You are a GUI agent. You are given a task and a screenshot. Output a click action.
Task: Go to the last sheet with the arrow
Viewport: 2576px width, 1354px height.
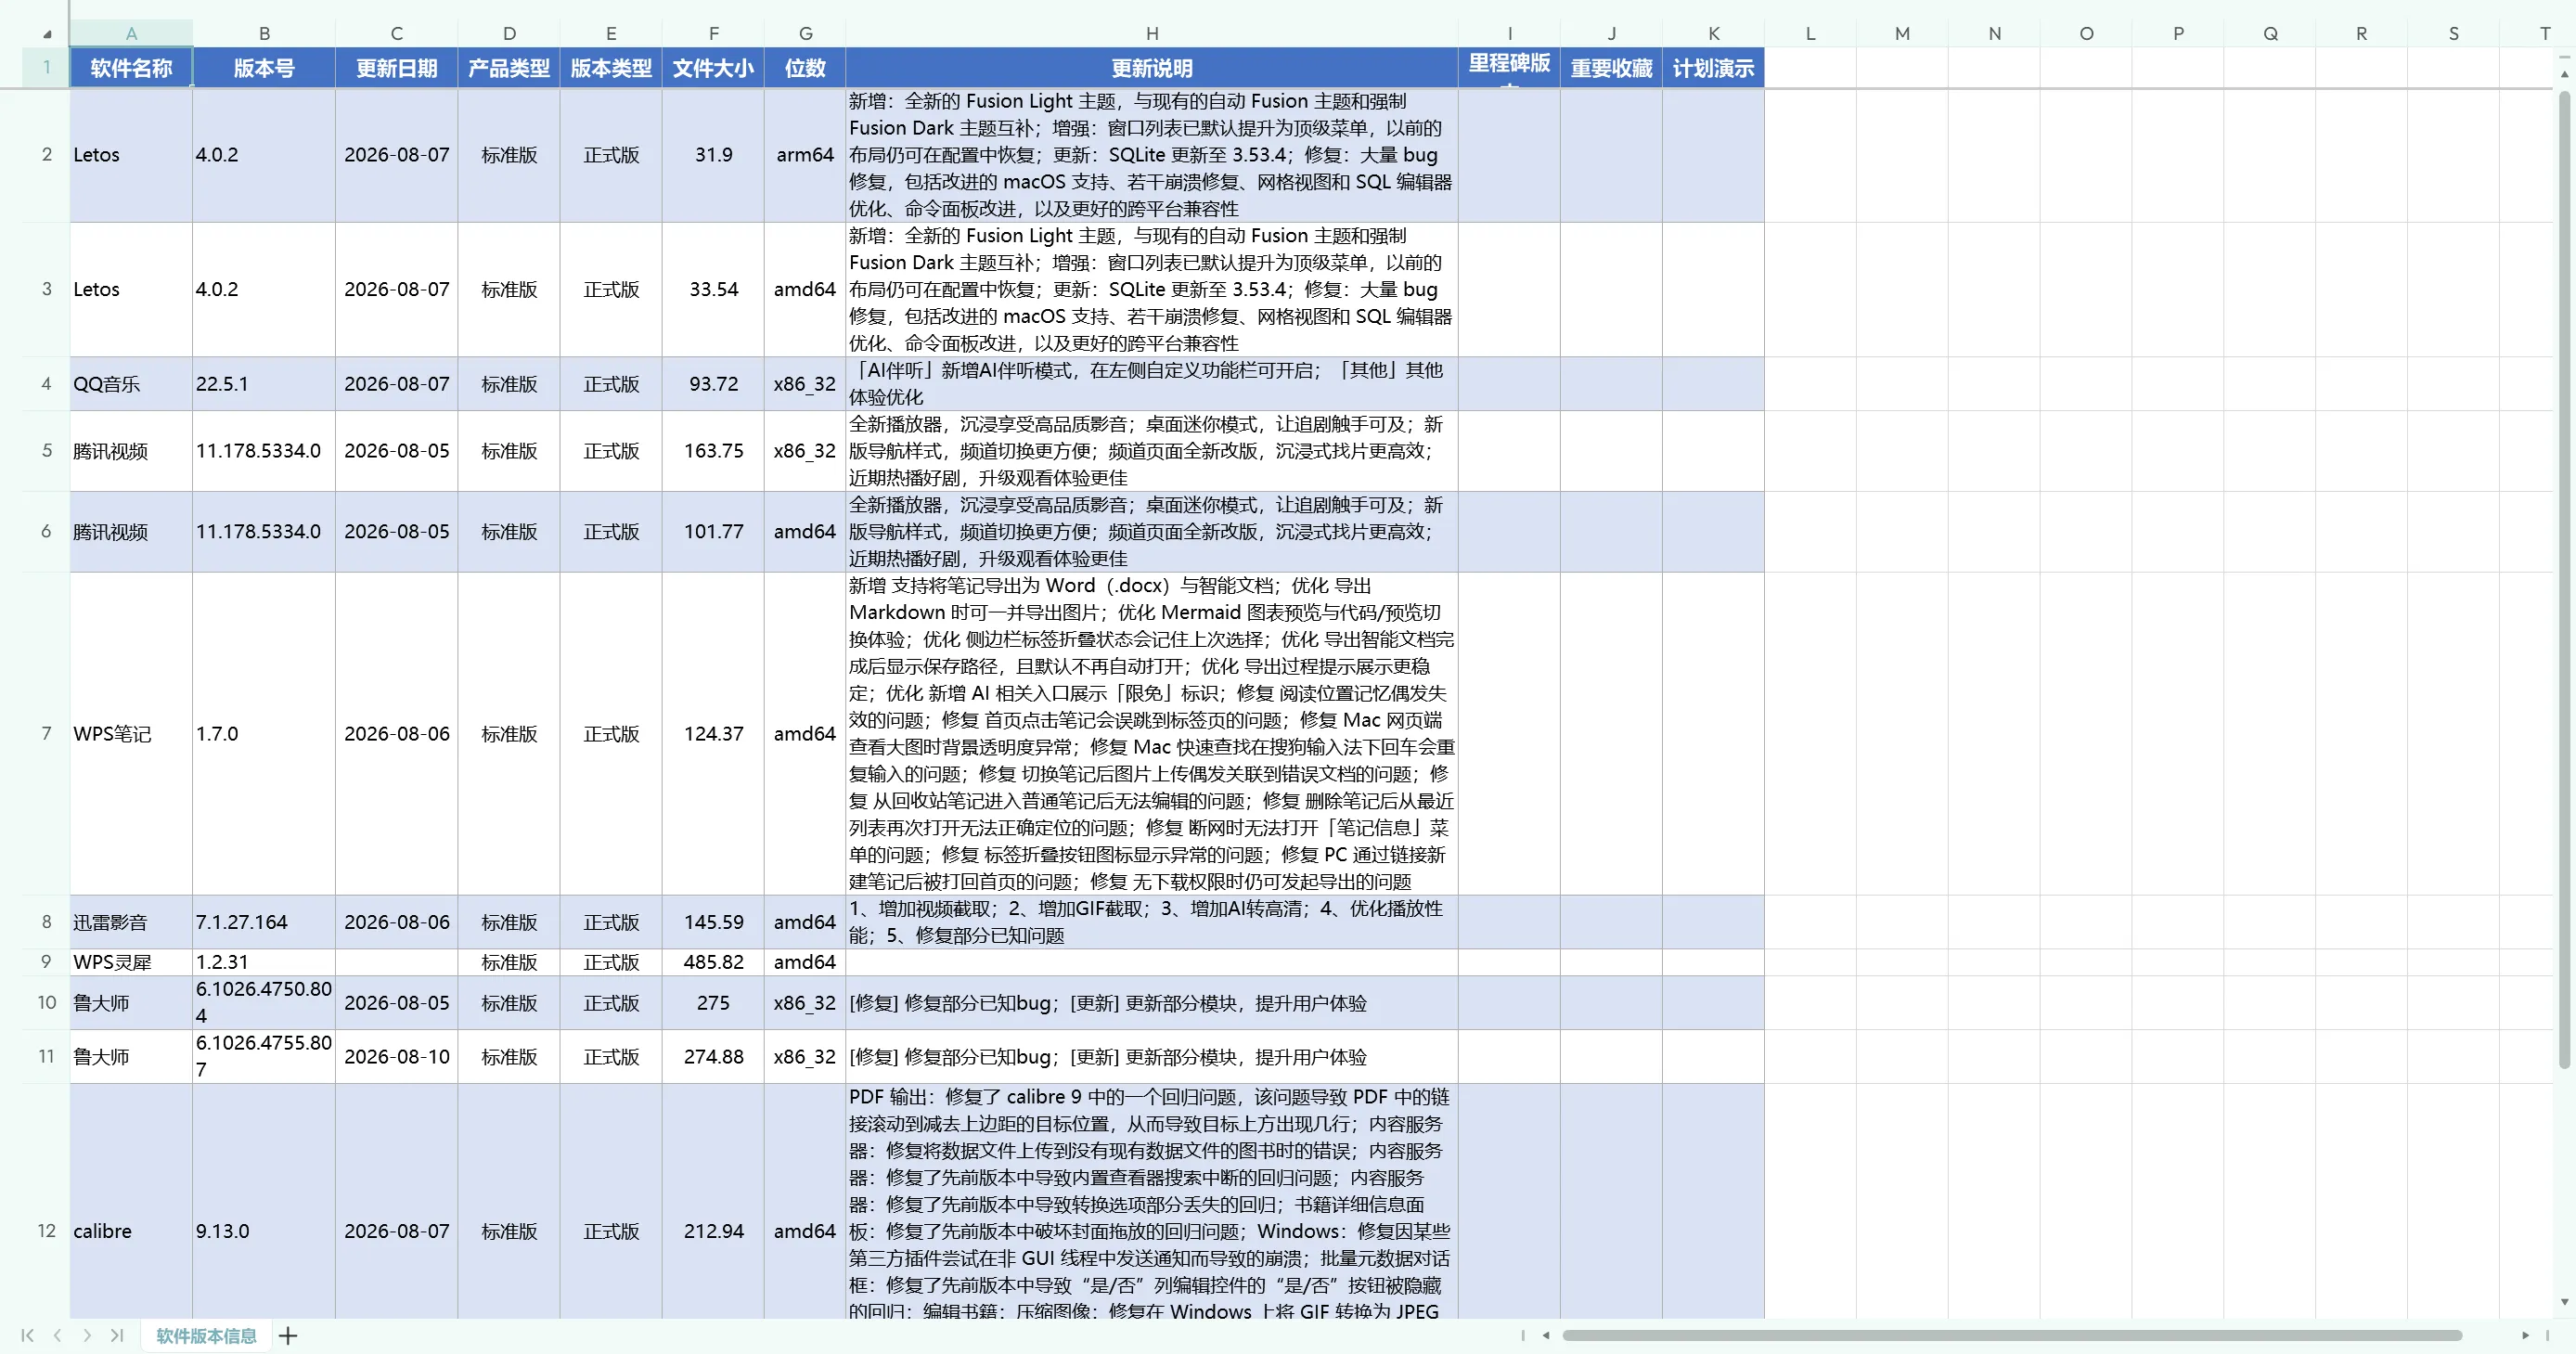coord(117,1335)
